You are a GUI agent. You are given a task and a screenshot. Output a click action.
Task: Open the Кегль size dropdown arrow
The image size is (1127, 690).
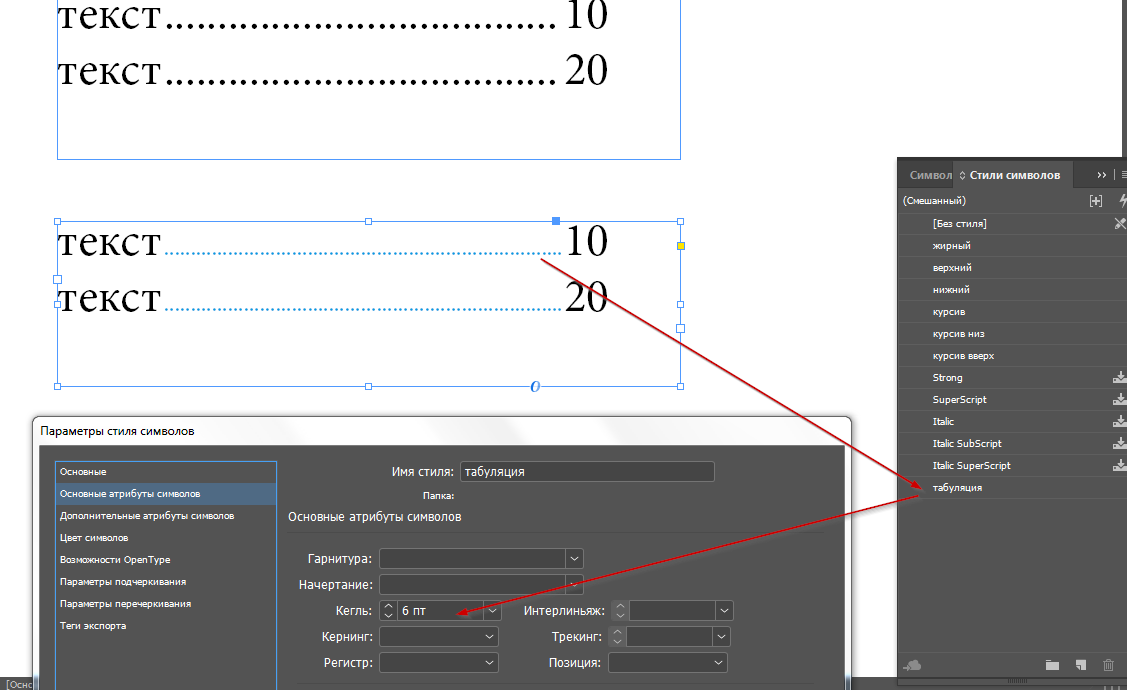[492, 611]
